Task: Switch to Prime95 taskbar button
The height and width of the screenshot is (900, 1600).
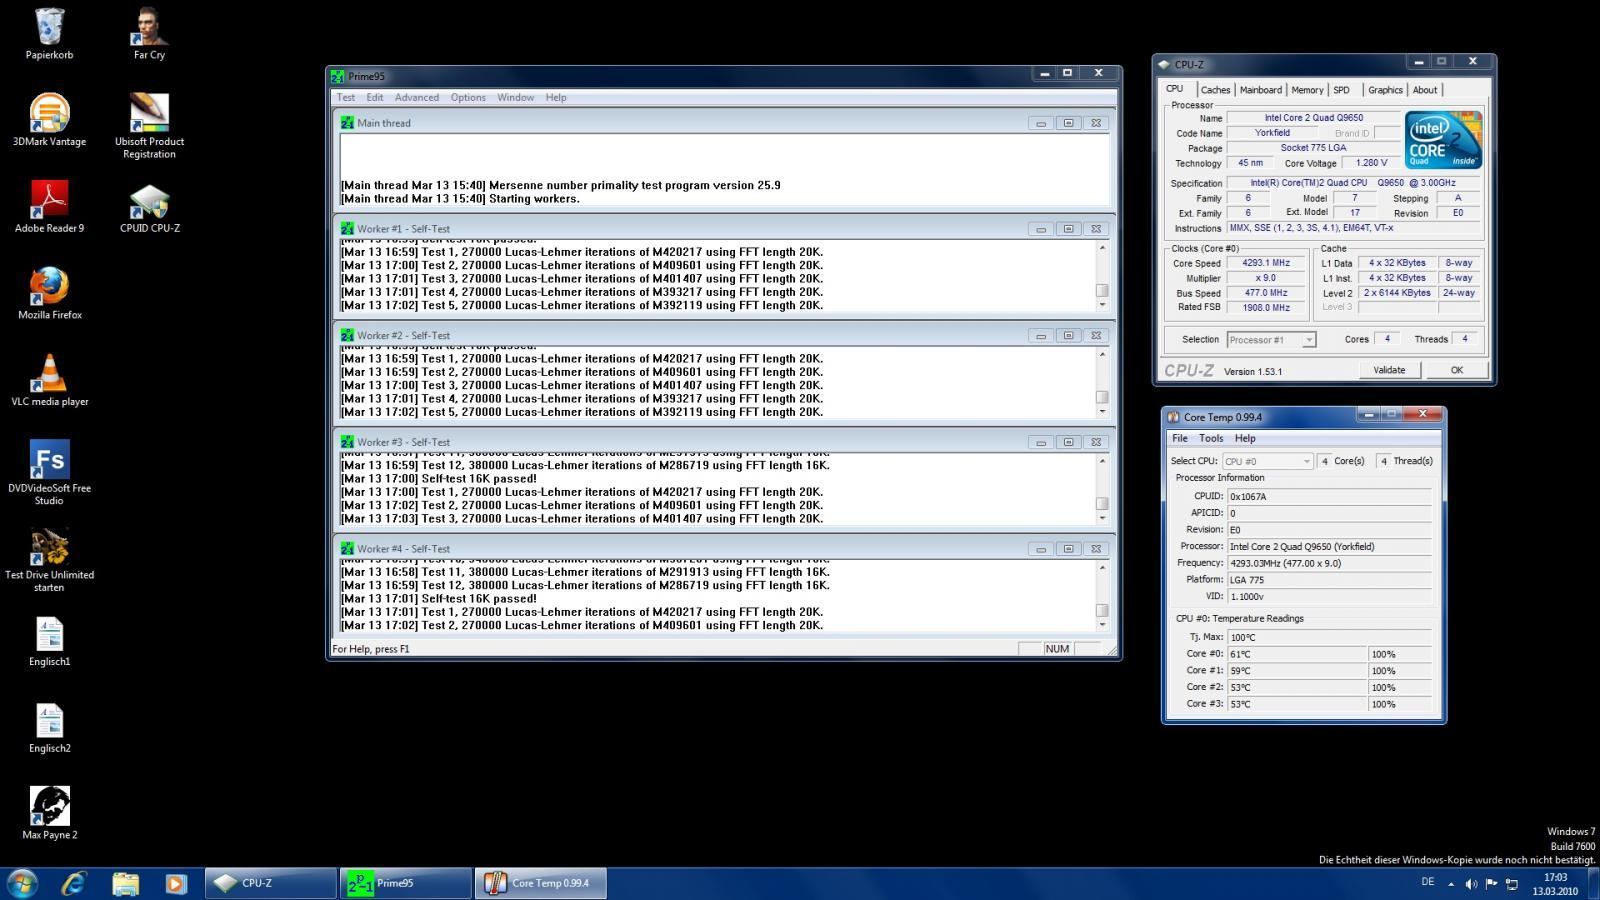Action: coord(405,883)
